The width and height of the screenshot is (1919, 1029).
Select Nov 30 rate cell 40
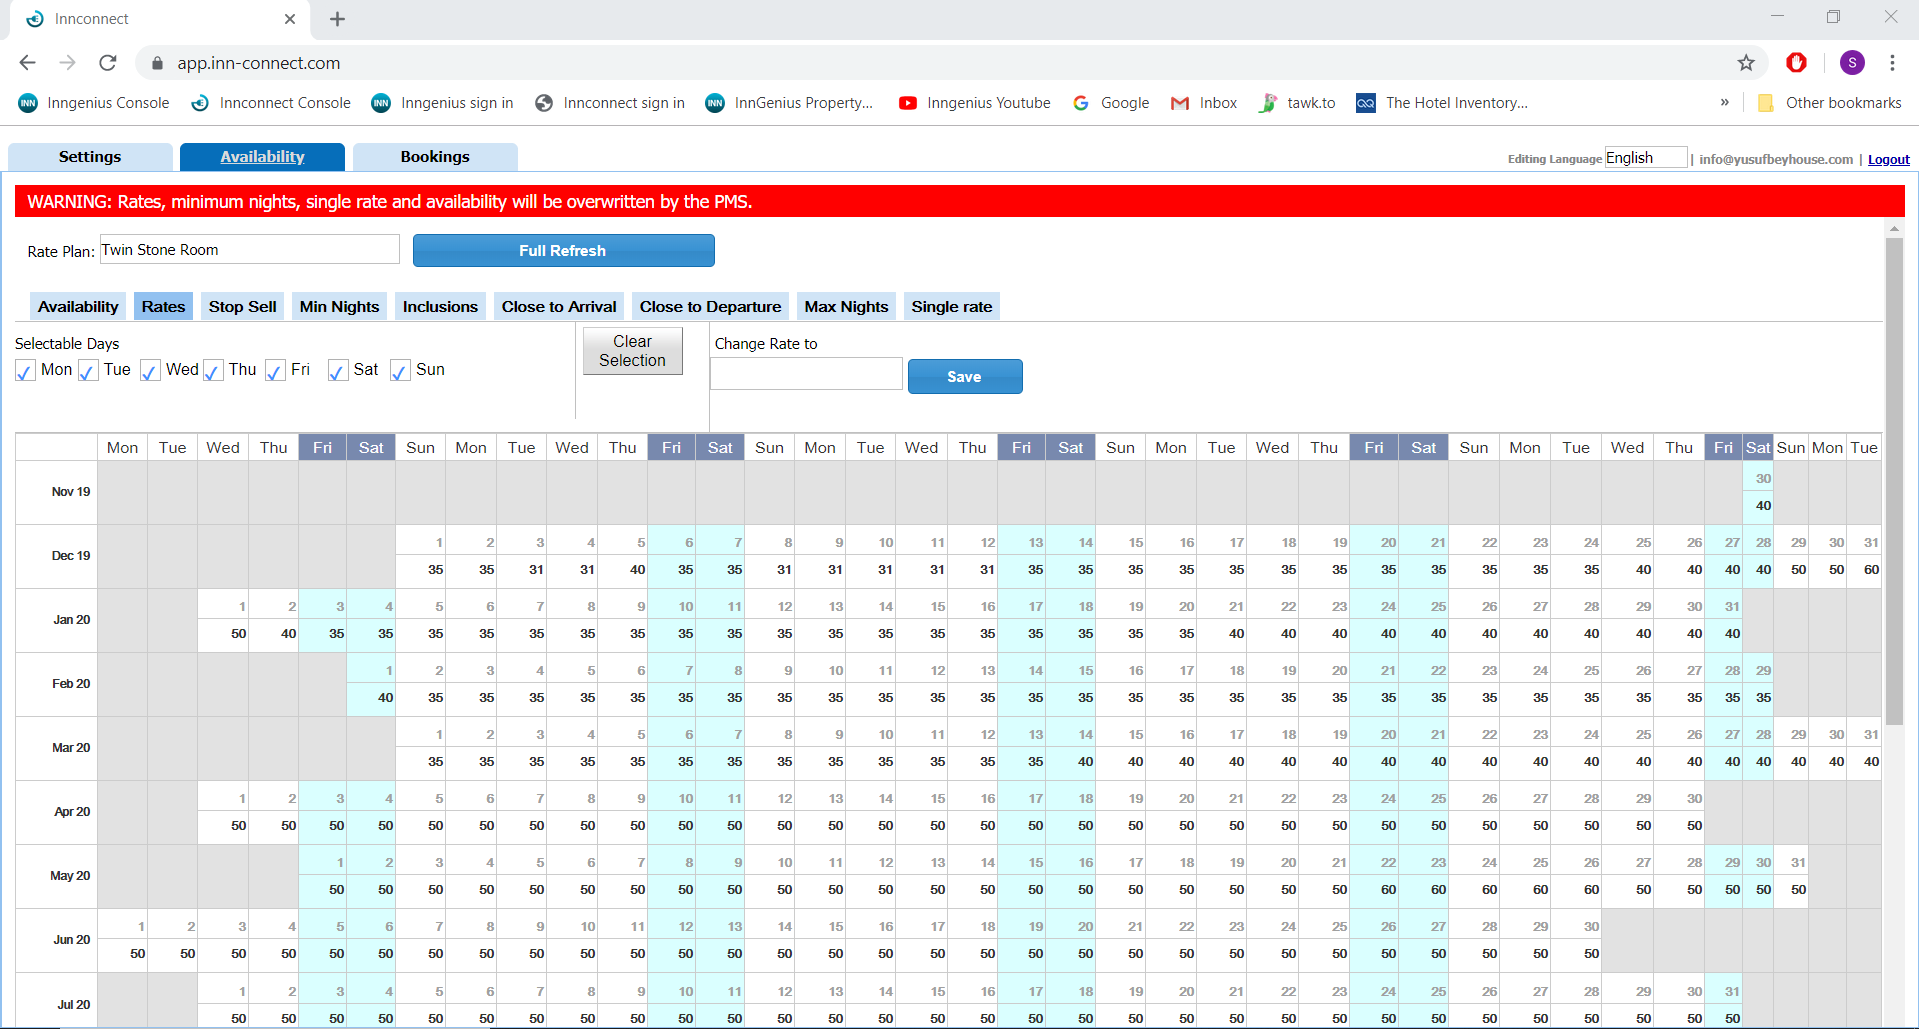coord(1759,506)
